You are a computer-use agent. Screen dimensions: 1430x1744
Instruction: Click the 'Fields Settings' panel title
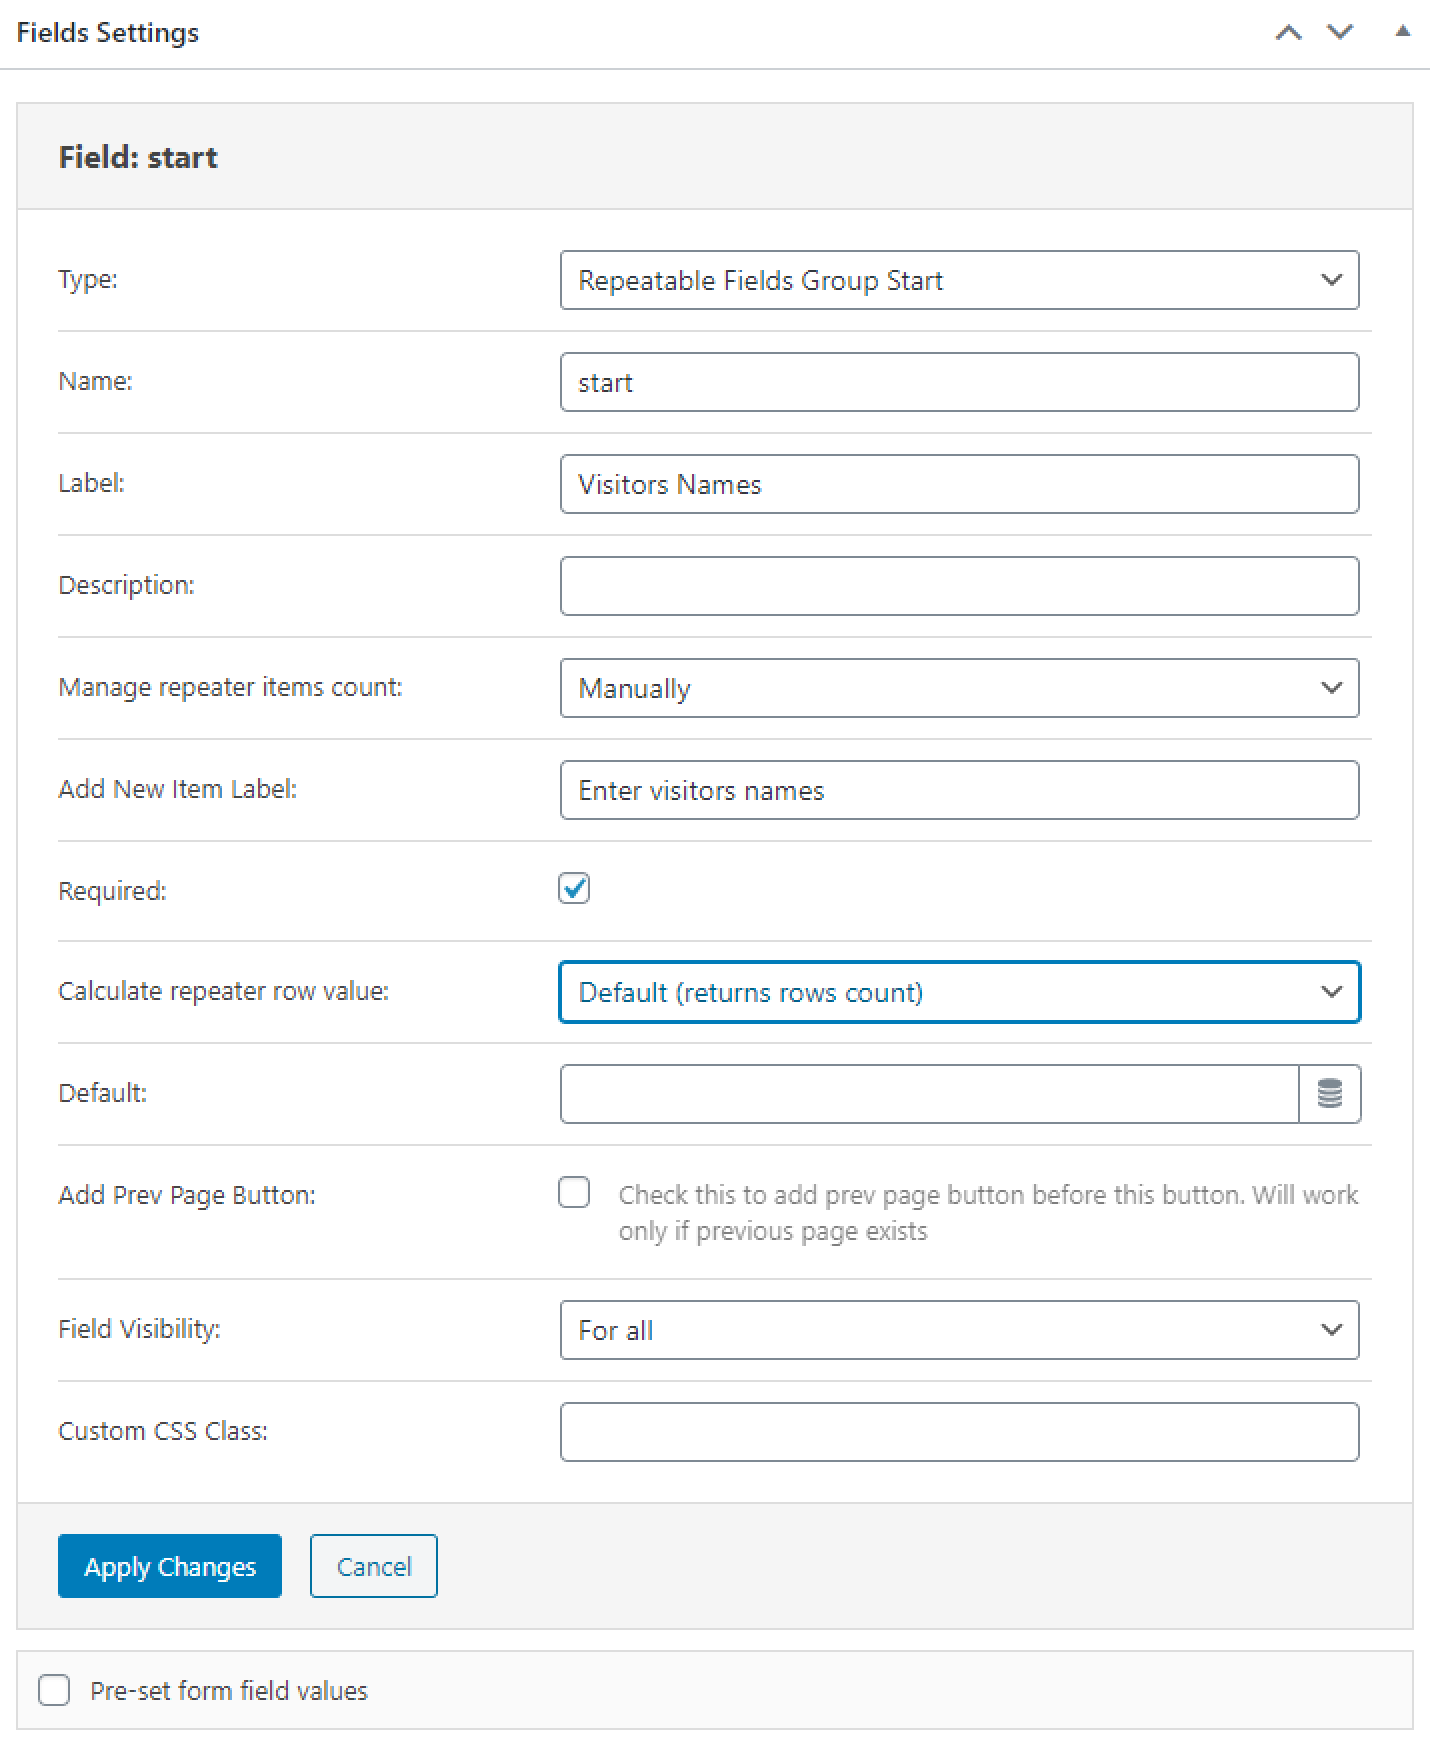pyautogui.click(x=108, y=33)
